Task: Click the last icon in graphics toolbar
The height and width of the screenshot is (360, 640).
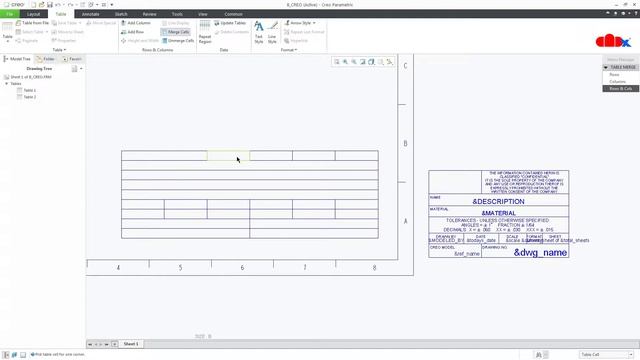Action: [x=390, y=62]
